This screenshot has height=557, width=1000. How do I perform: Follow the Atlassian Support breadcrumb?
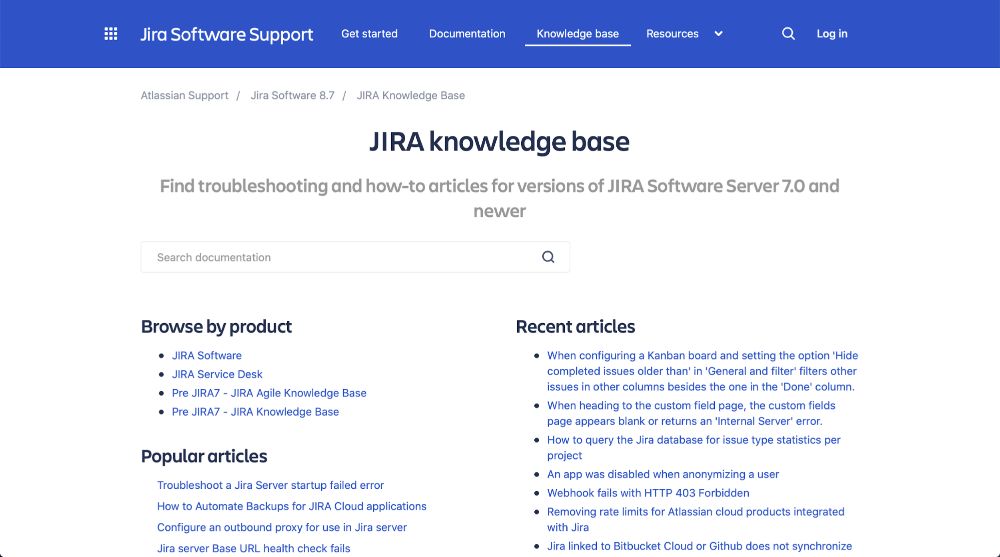click(184, 95)
